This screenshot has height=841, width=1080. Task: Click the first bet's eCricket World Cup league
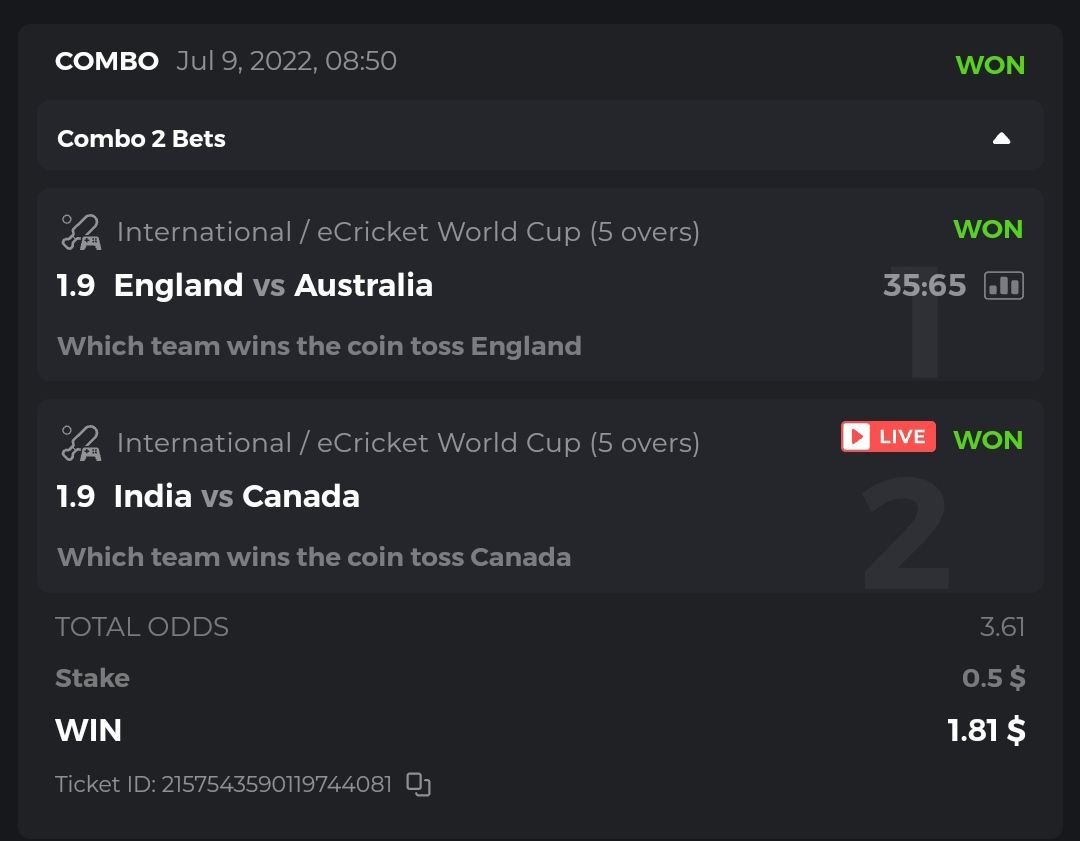click(408, 232)
